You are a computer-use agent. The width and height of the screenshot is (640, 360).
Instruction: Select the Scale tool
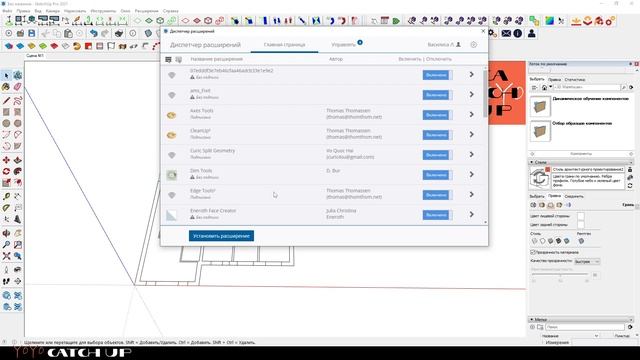[6, 183]
